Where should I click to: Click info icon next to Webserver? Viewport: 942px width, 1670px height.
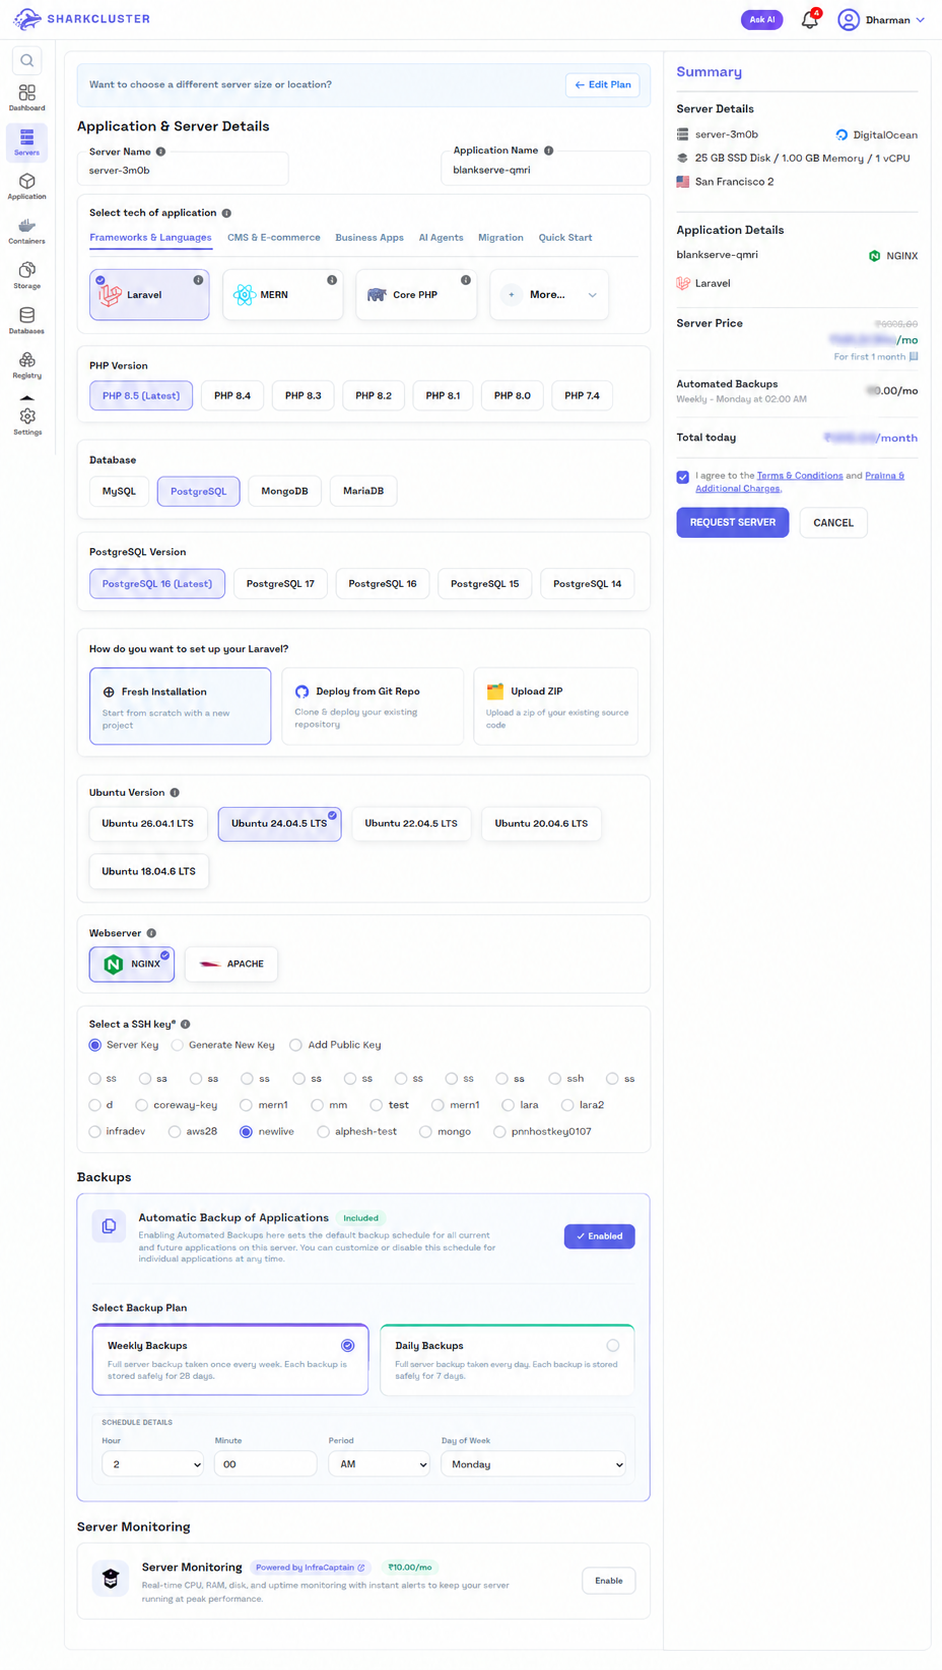(x=152, y=933)
